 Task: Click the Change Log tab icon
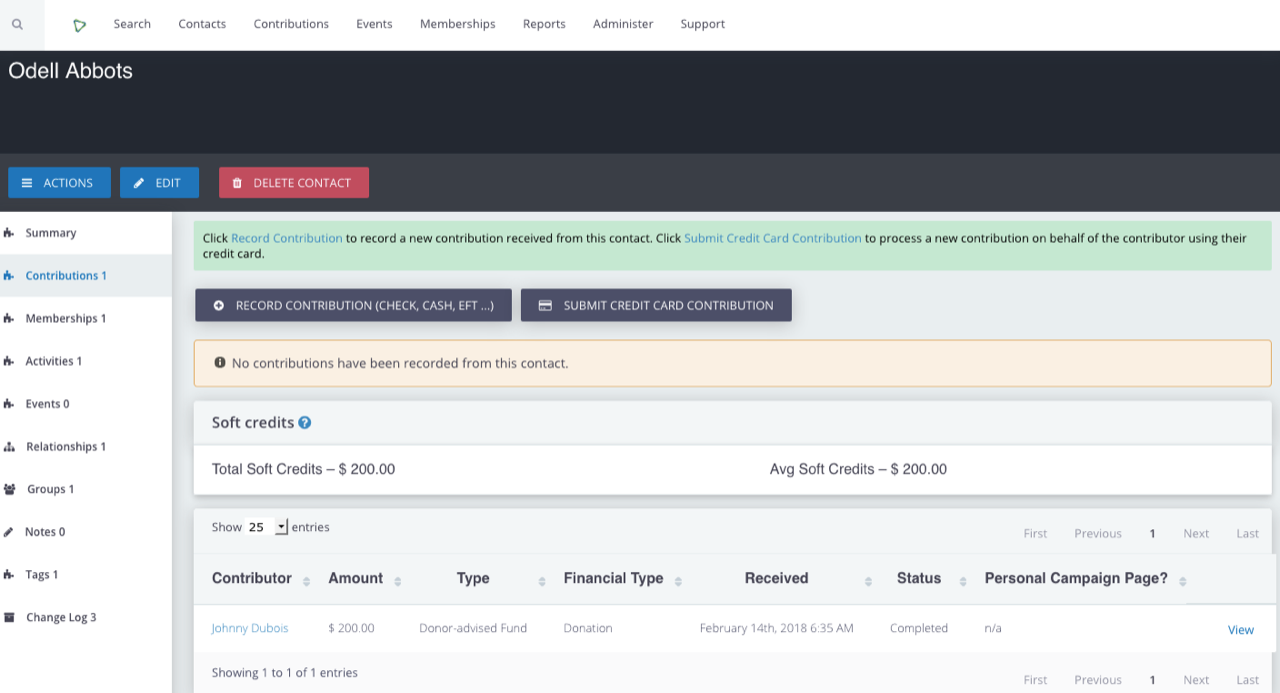click(x=9, y=618)
